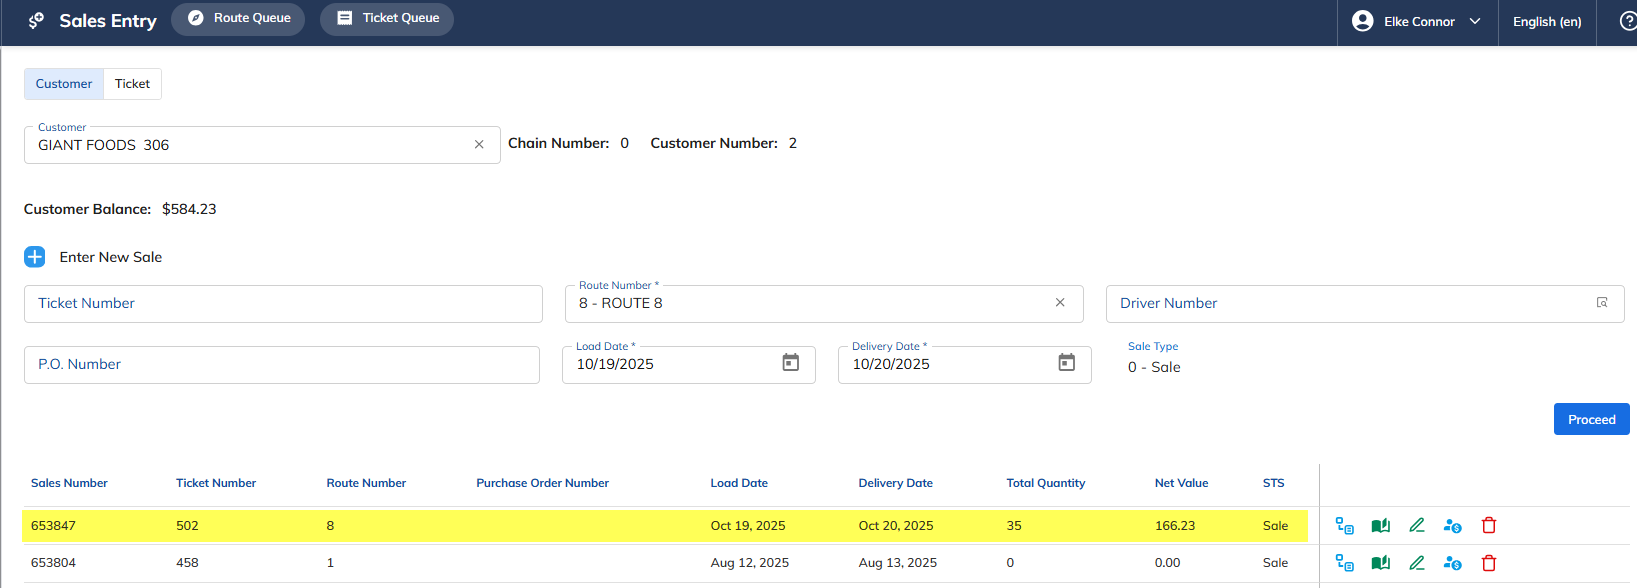Switch to the Ticket tab

tap(132, 84)
